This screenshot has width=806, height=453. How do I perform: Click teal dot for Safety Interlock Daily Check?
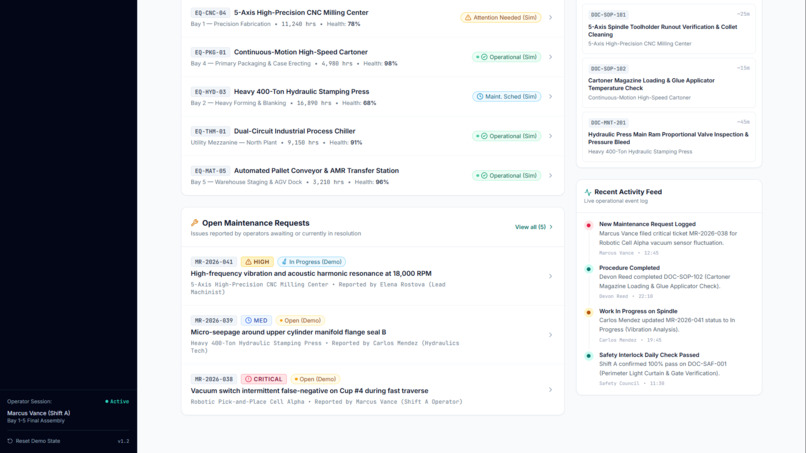(589, 356)
